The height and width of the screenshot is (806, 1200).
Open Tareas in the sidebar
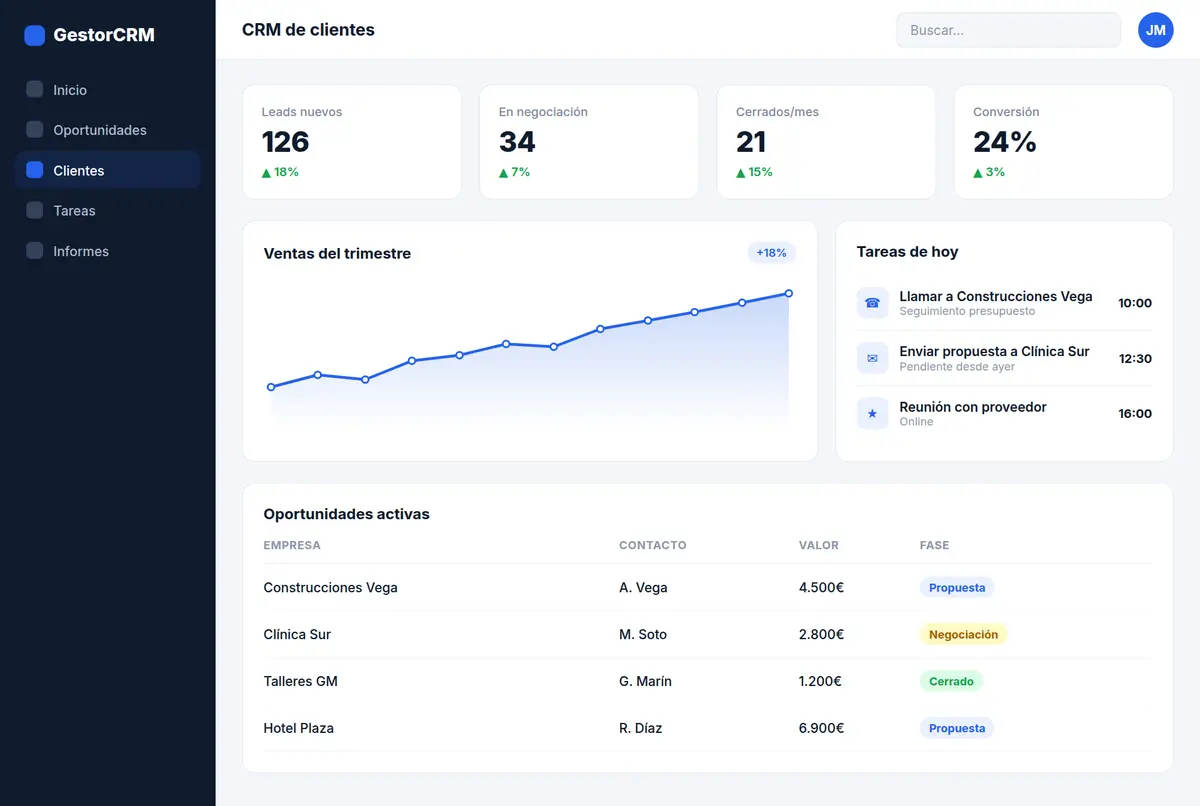[108, 210]
